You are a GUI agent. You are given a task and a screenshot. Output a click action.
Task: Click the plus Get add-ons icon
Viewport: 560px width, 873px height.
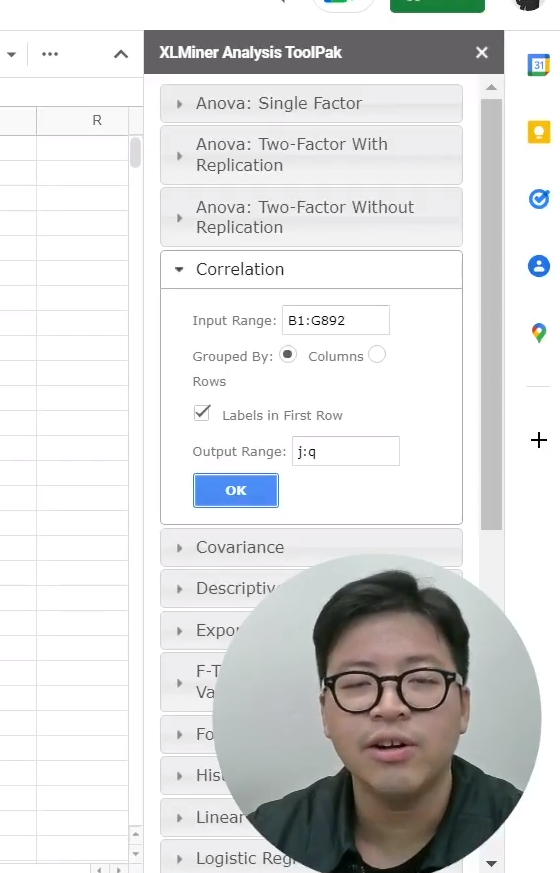click(538, 440)
